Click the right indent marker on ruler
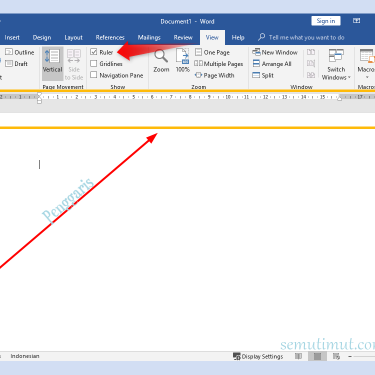 (340, 98)
